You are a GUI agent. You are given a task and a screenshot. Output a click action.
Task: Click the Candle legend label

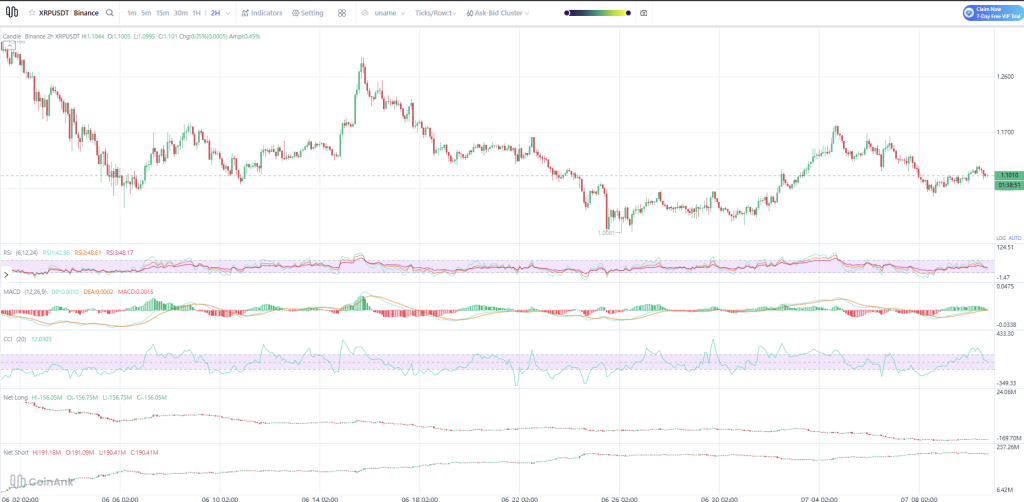click(12, 37)
